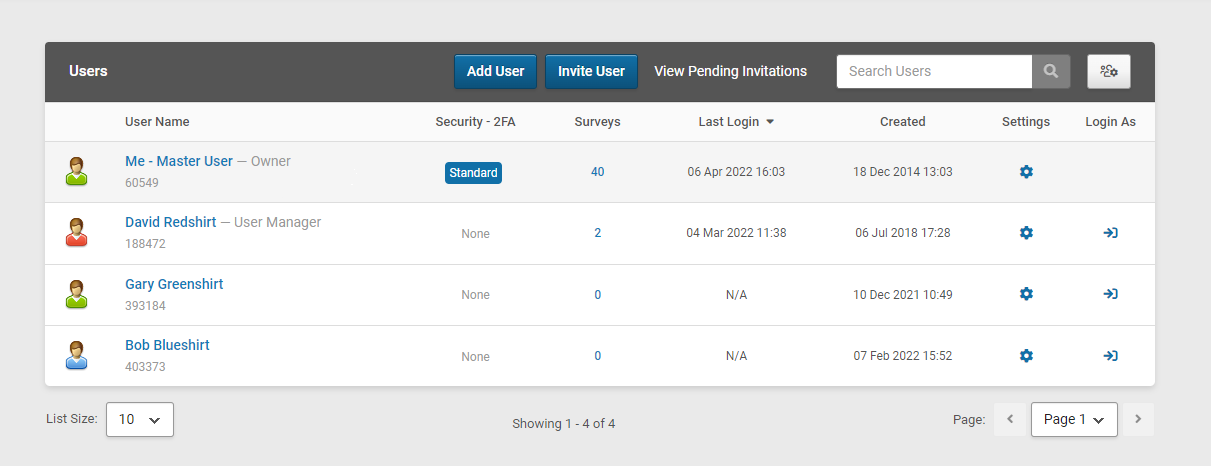Open the Page 1 dropdown
The height and width of the screenshot is (466, 1211).
coord(1074,420)
